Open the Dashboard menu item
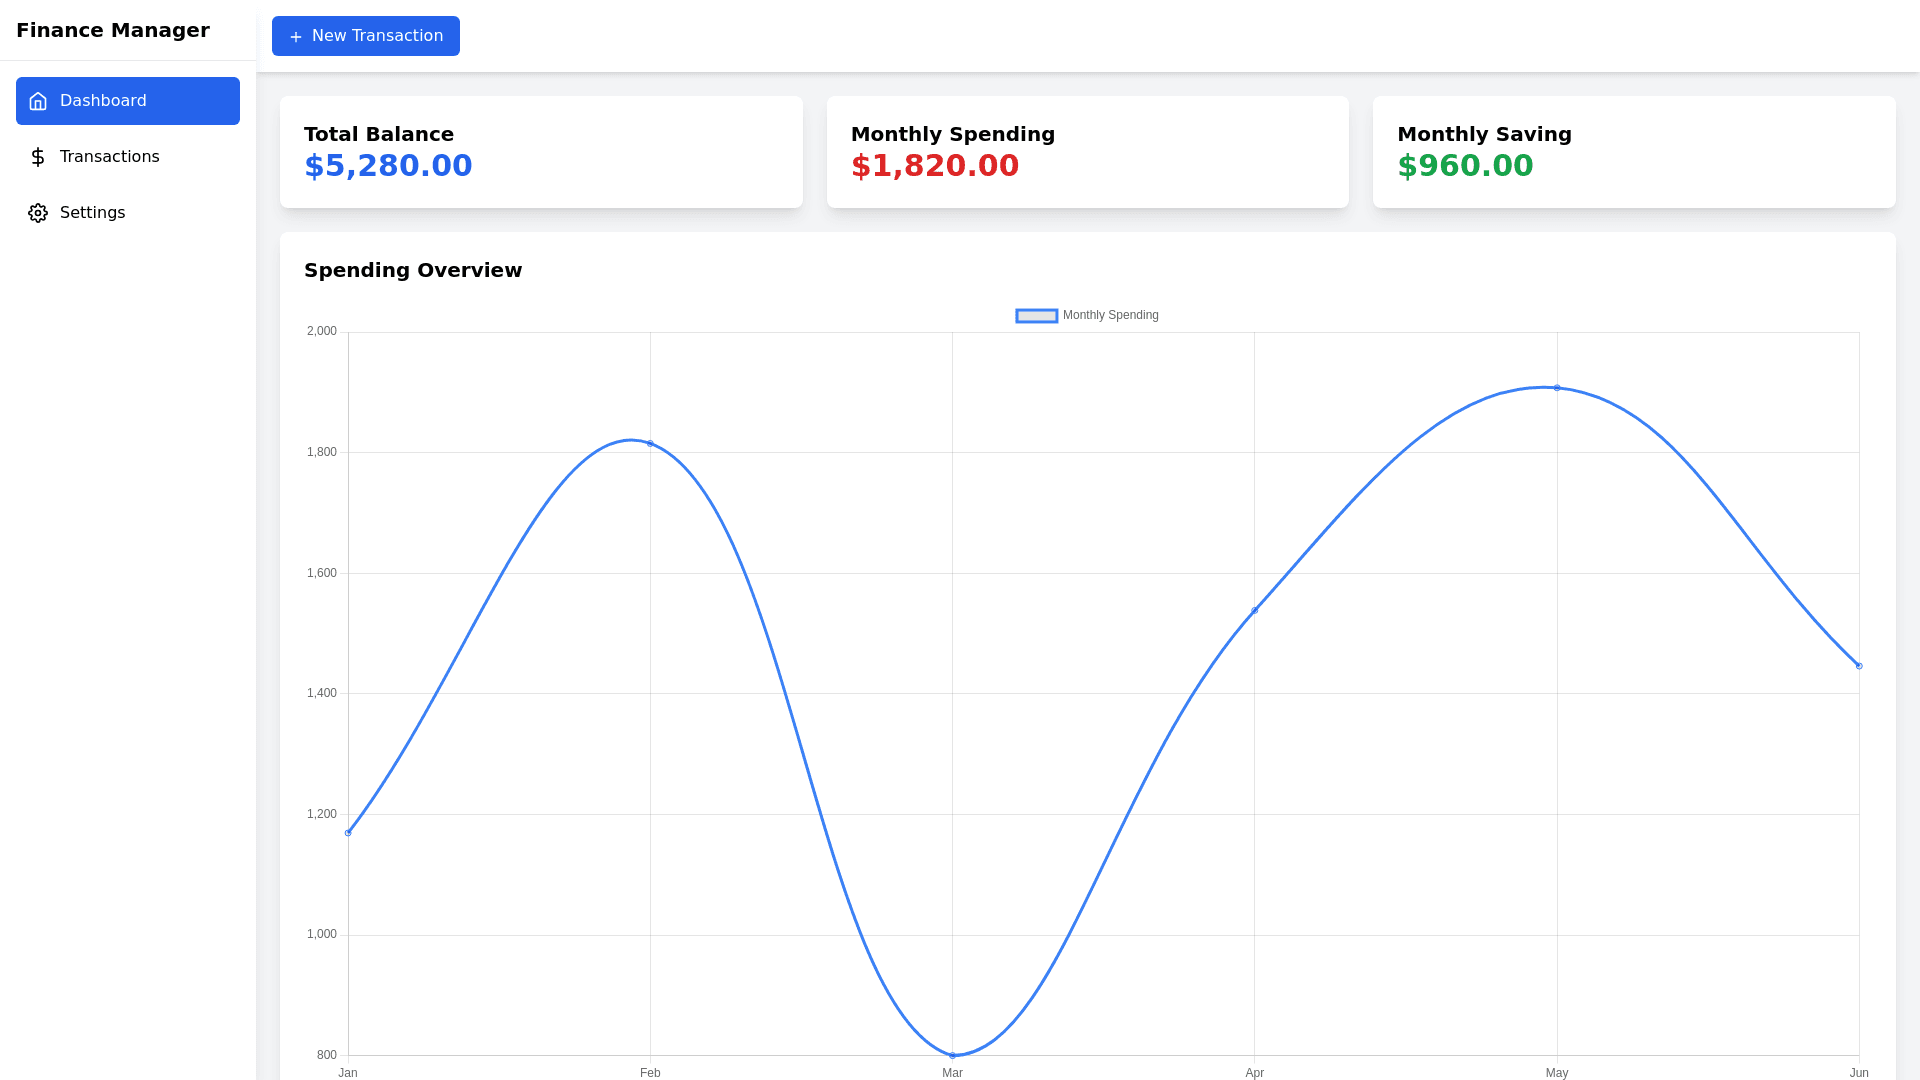The height and width of the screenshot is (1080, 1920). click(128, 101)
